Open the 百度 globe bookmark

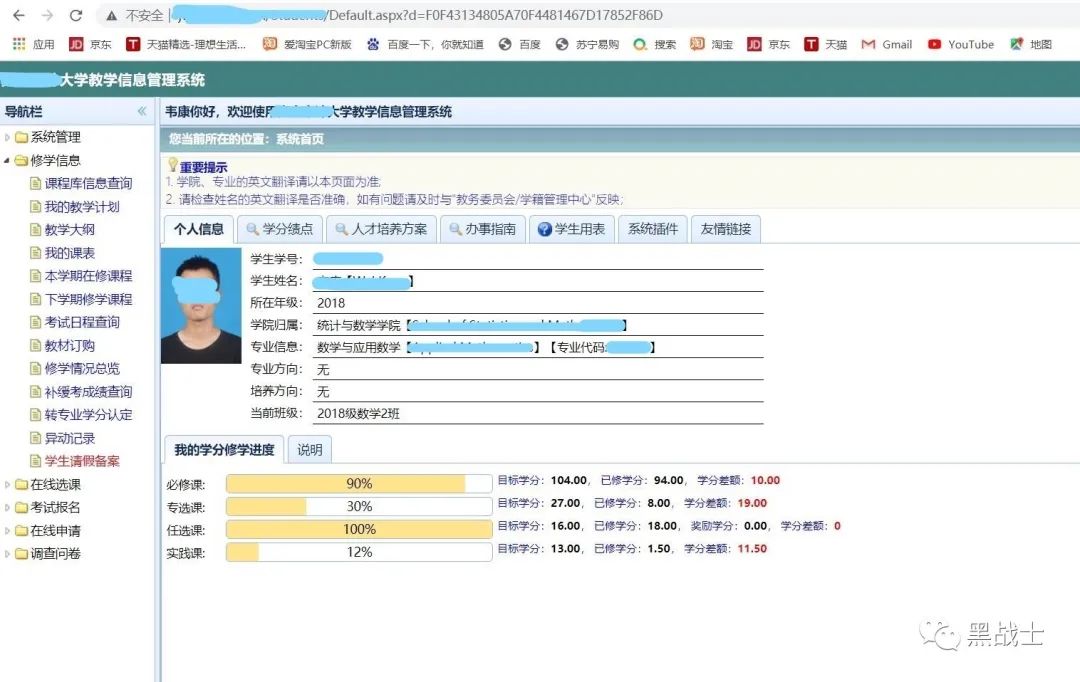click(519, 44)
